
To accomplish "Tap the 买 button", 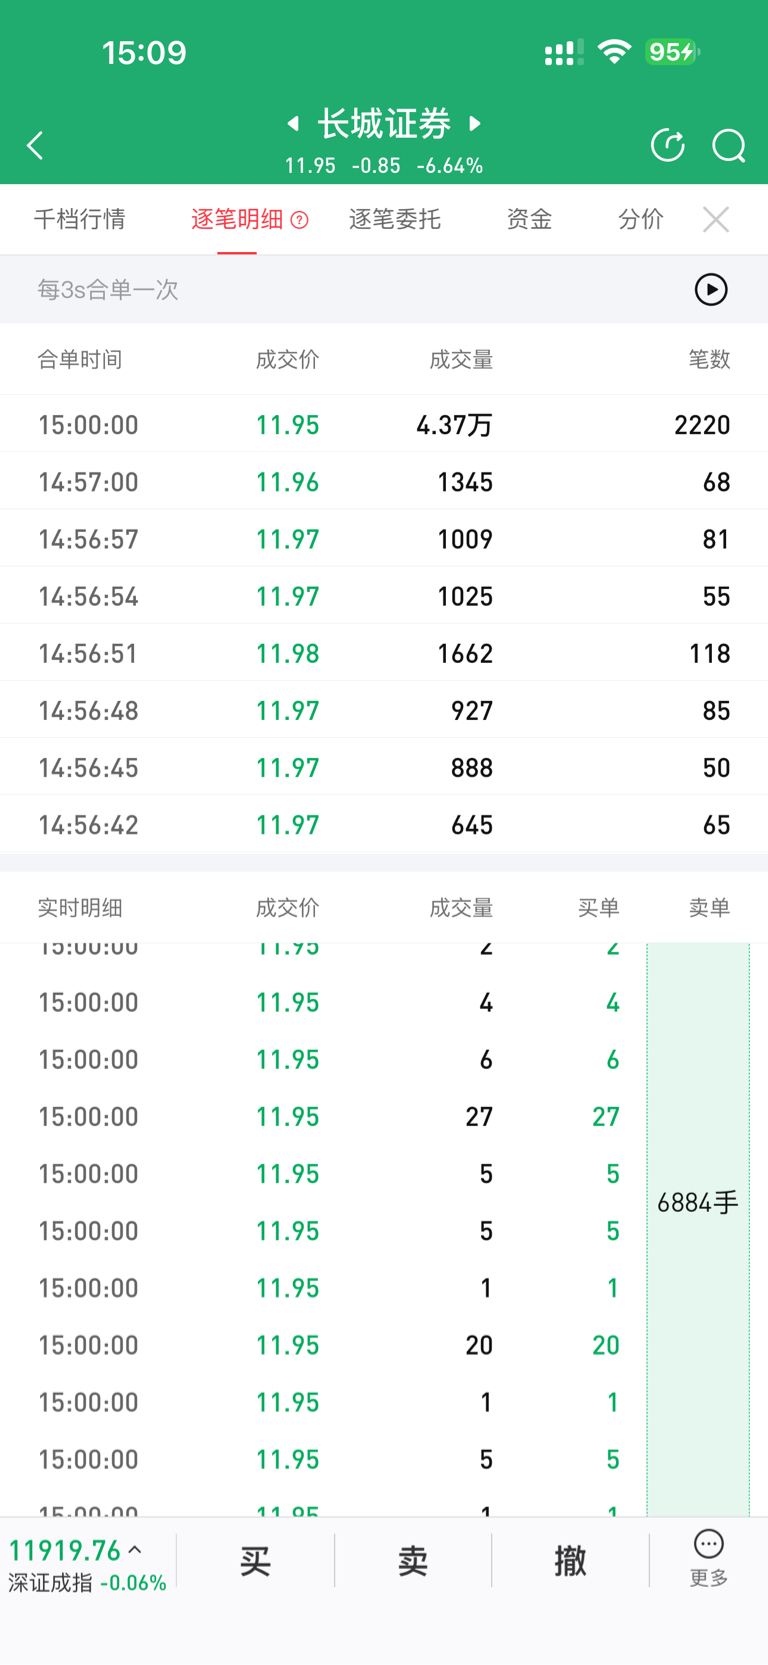I will coord(255,1560).
